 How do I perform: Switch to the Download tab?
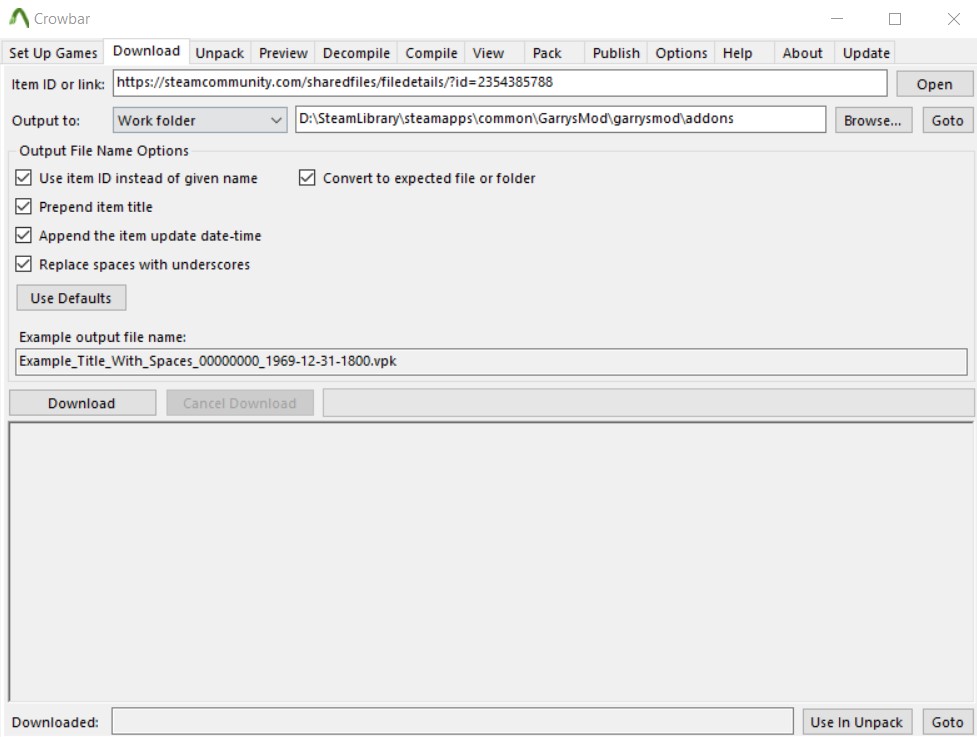pos(146,51)
